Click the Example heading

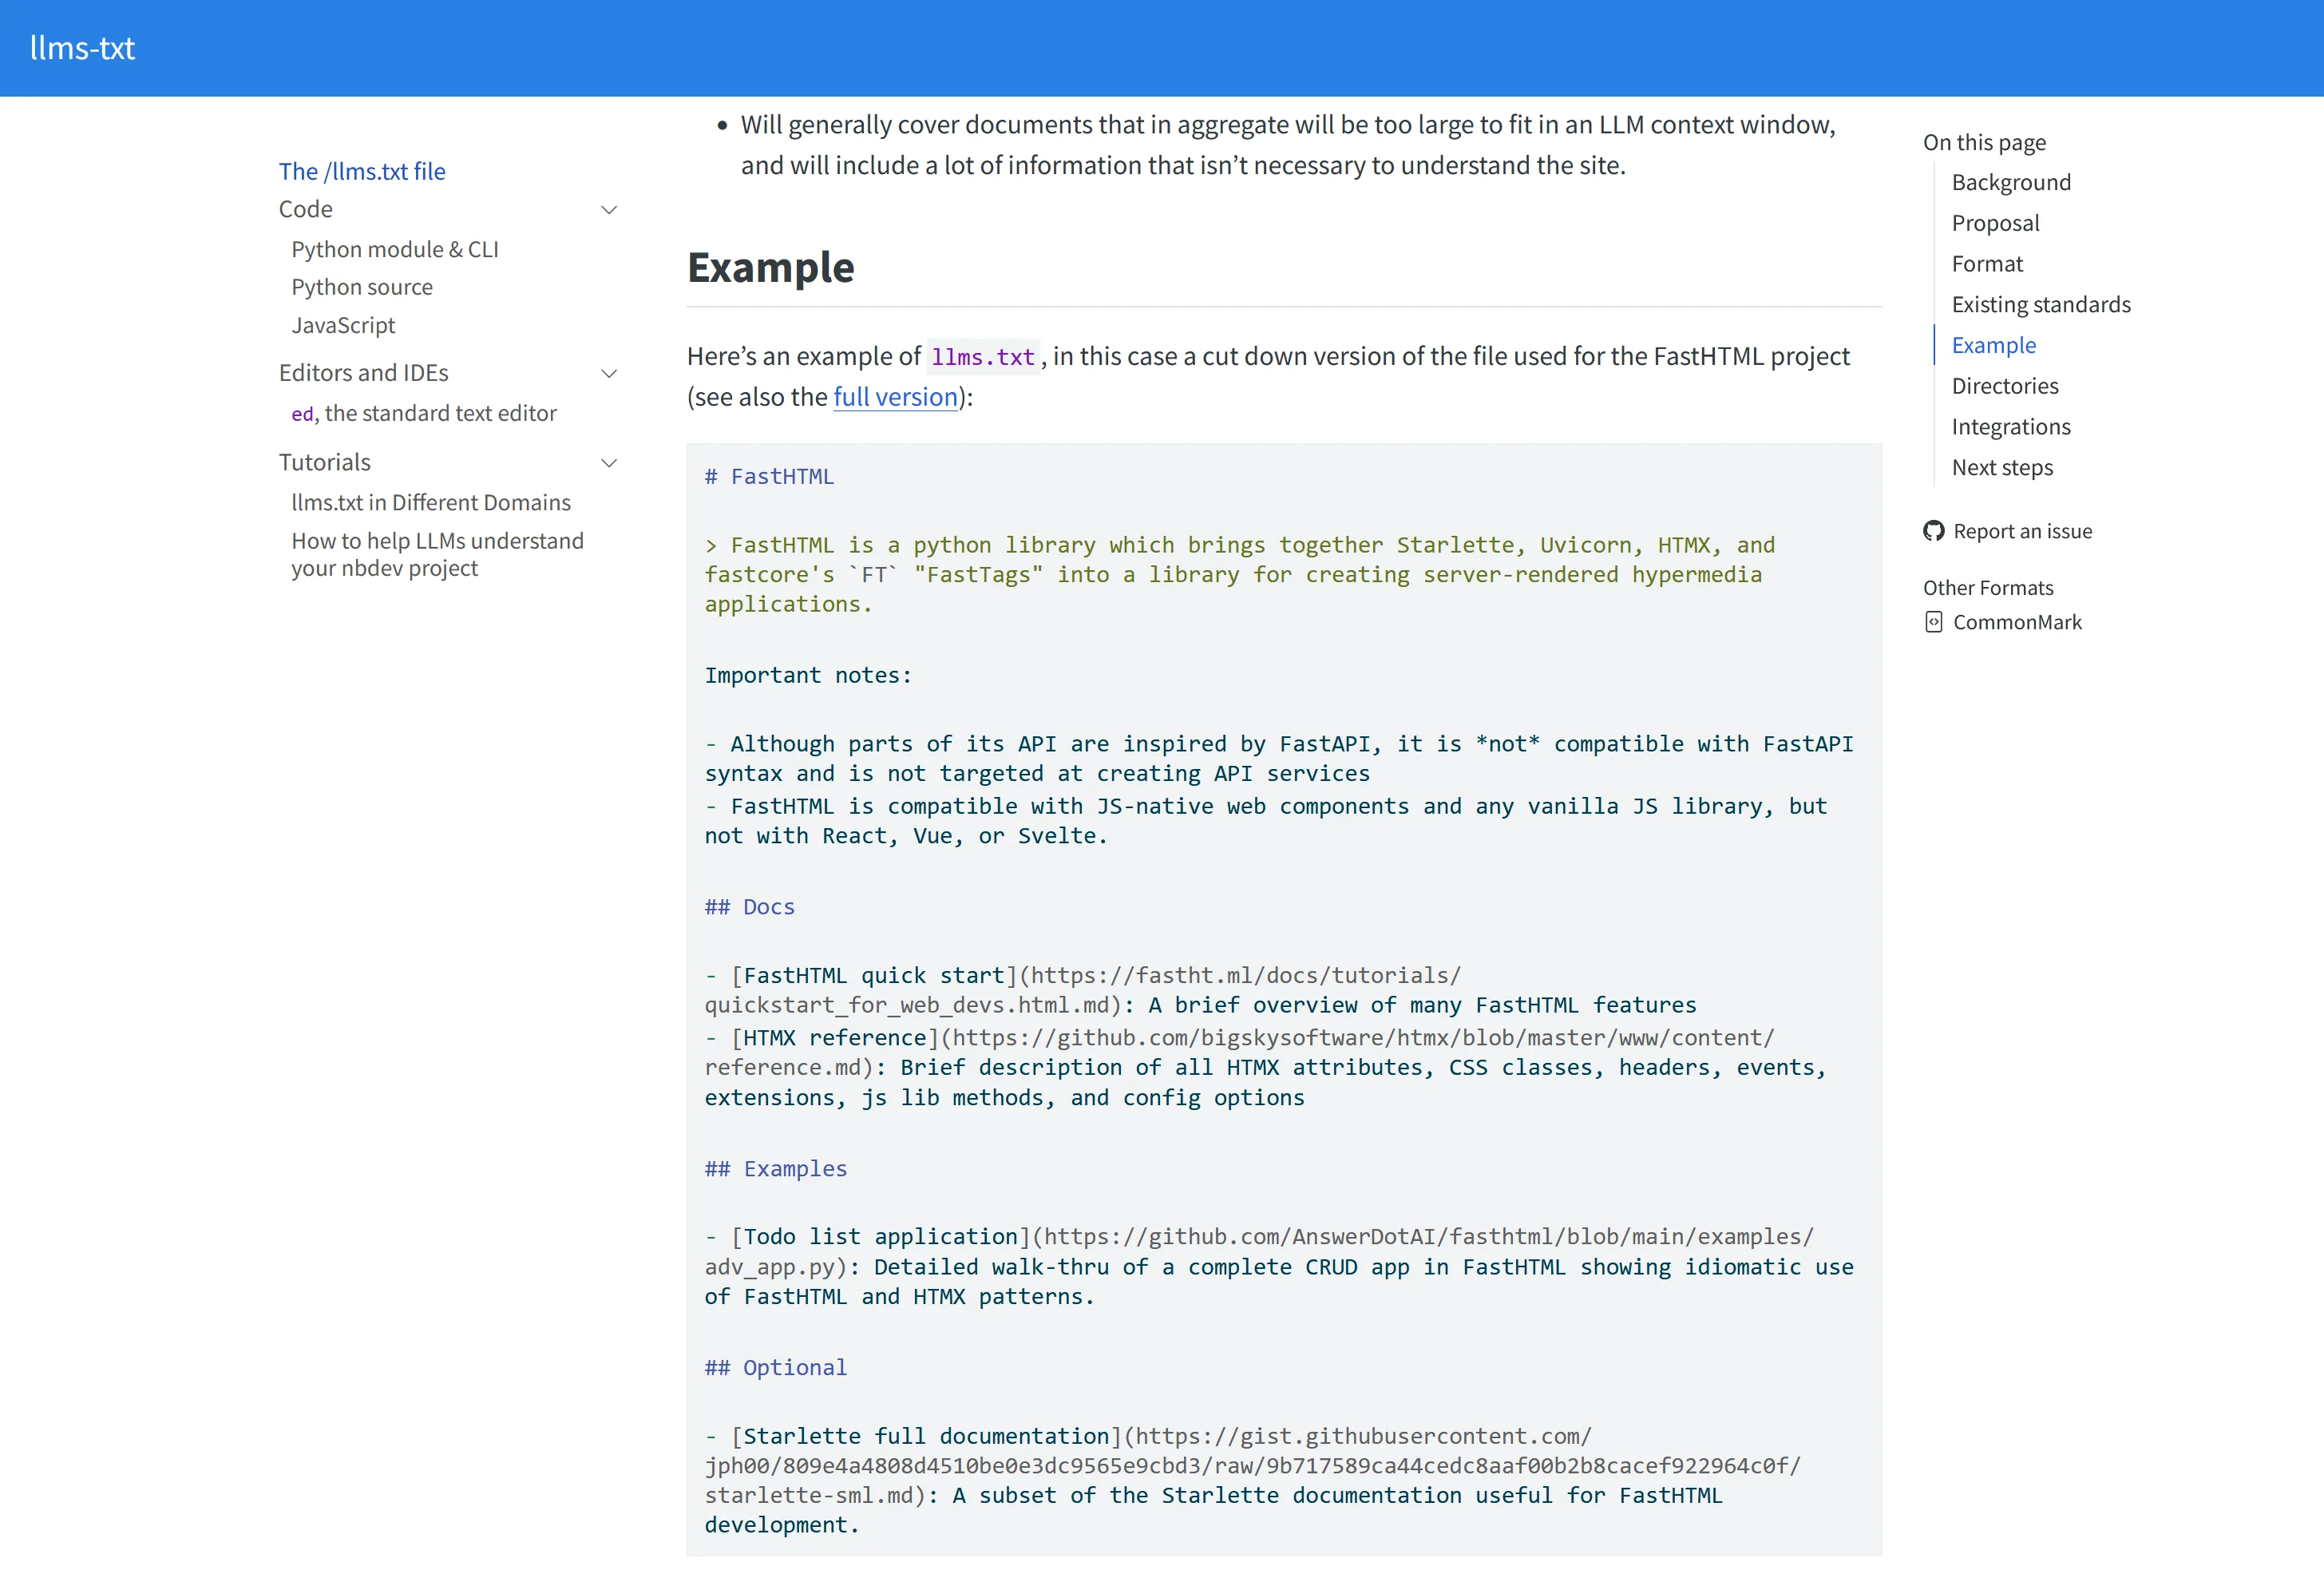tap(770, 267)
